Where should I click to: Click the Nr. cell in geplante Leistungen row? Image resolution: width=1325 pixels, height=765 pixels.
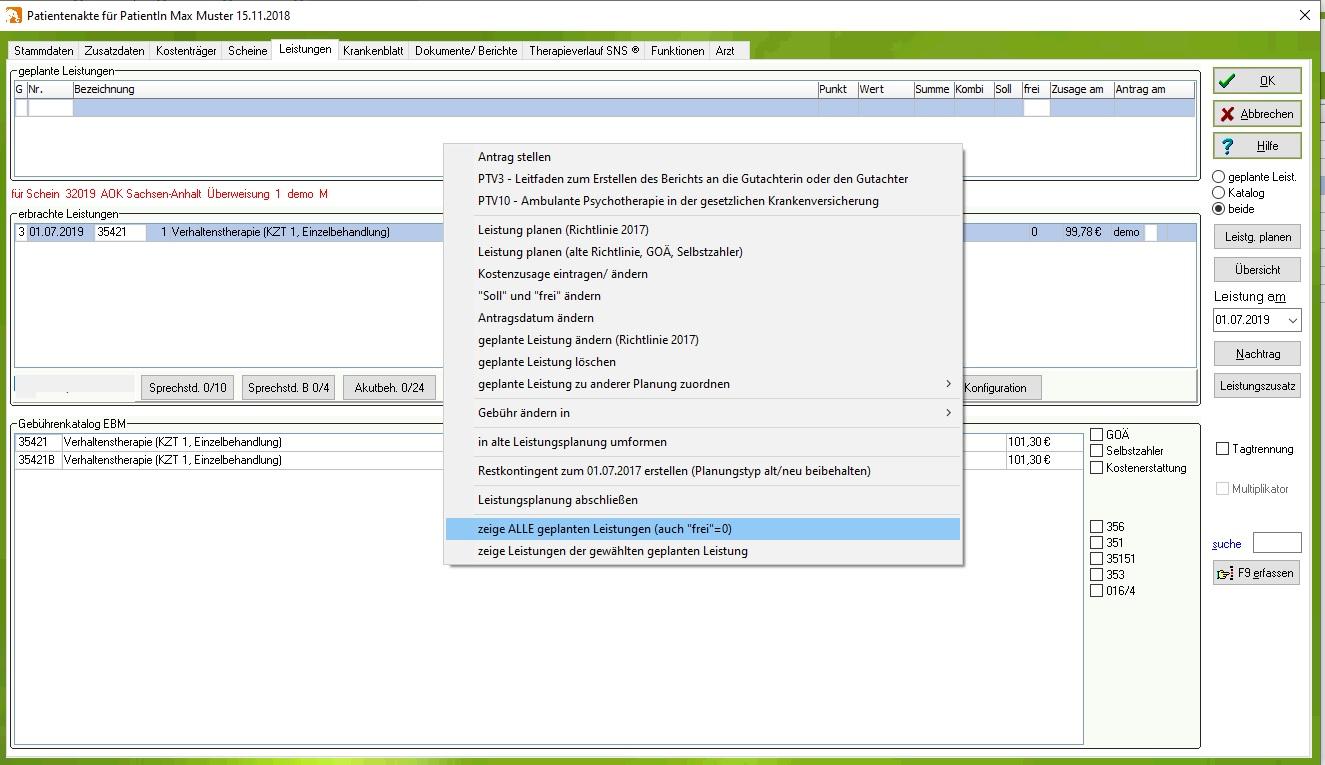(50, 108)
